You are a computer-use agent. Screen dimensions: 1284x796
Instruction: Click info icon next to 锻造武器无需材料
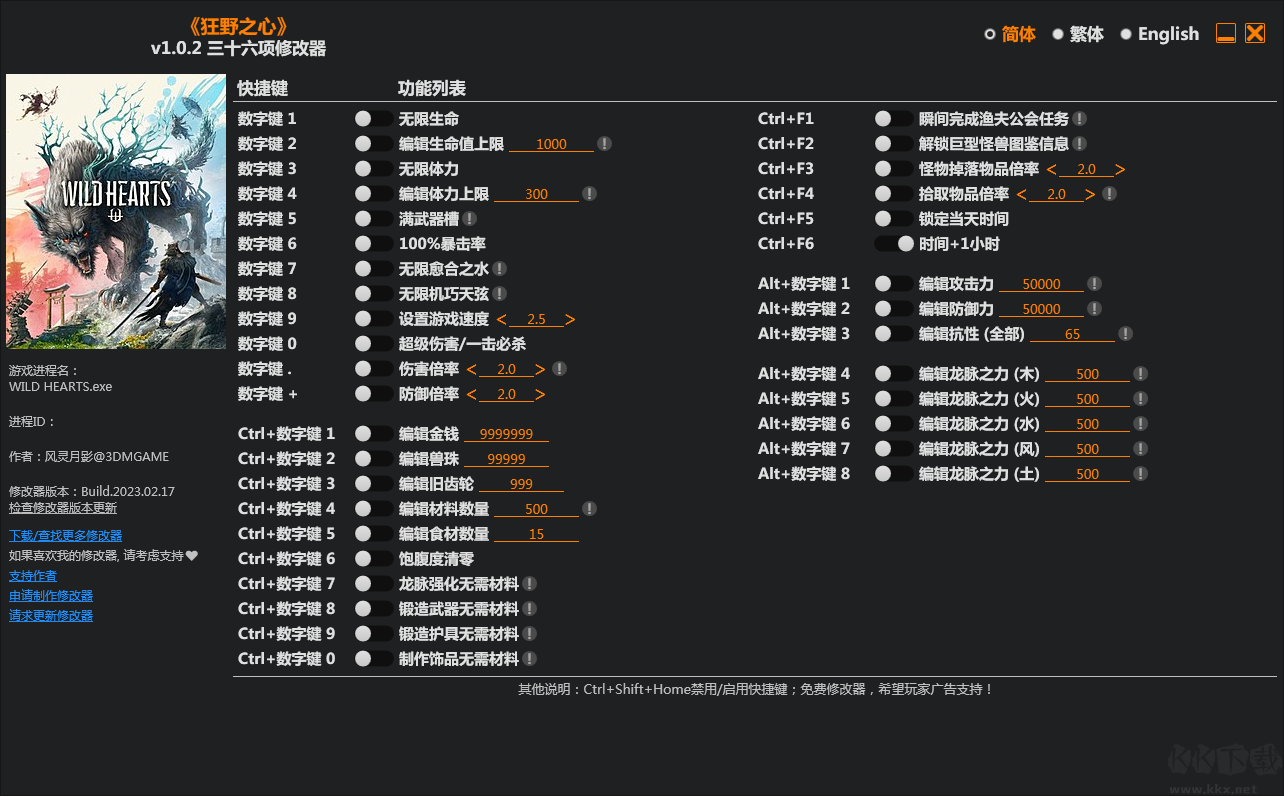pyautogui.click(x=529, y=609)
